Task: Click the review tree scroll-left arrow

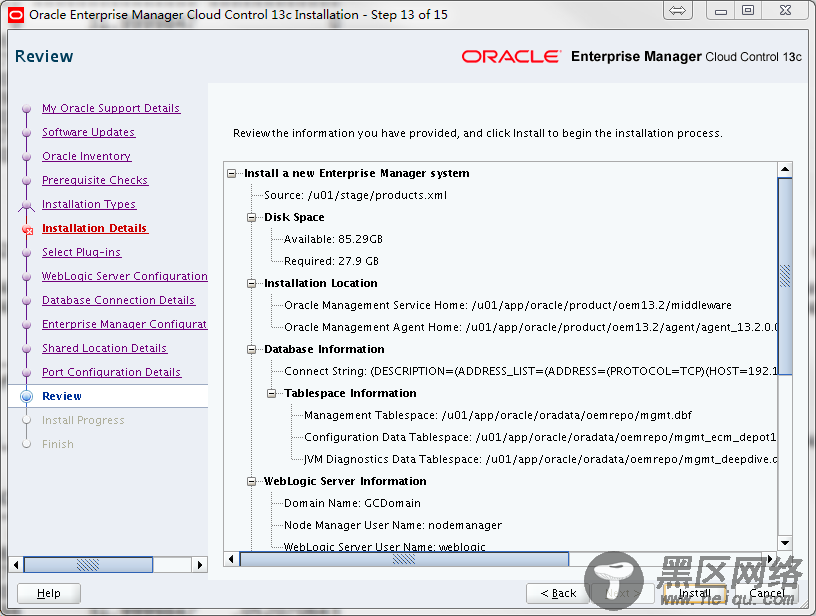Action: click(x=232, y=559)
